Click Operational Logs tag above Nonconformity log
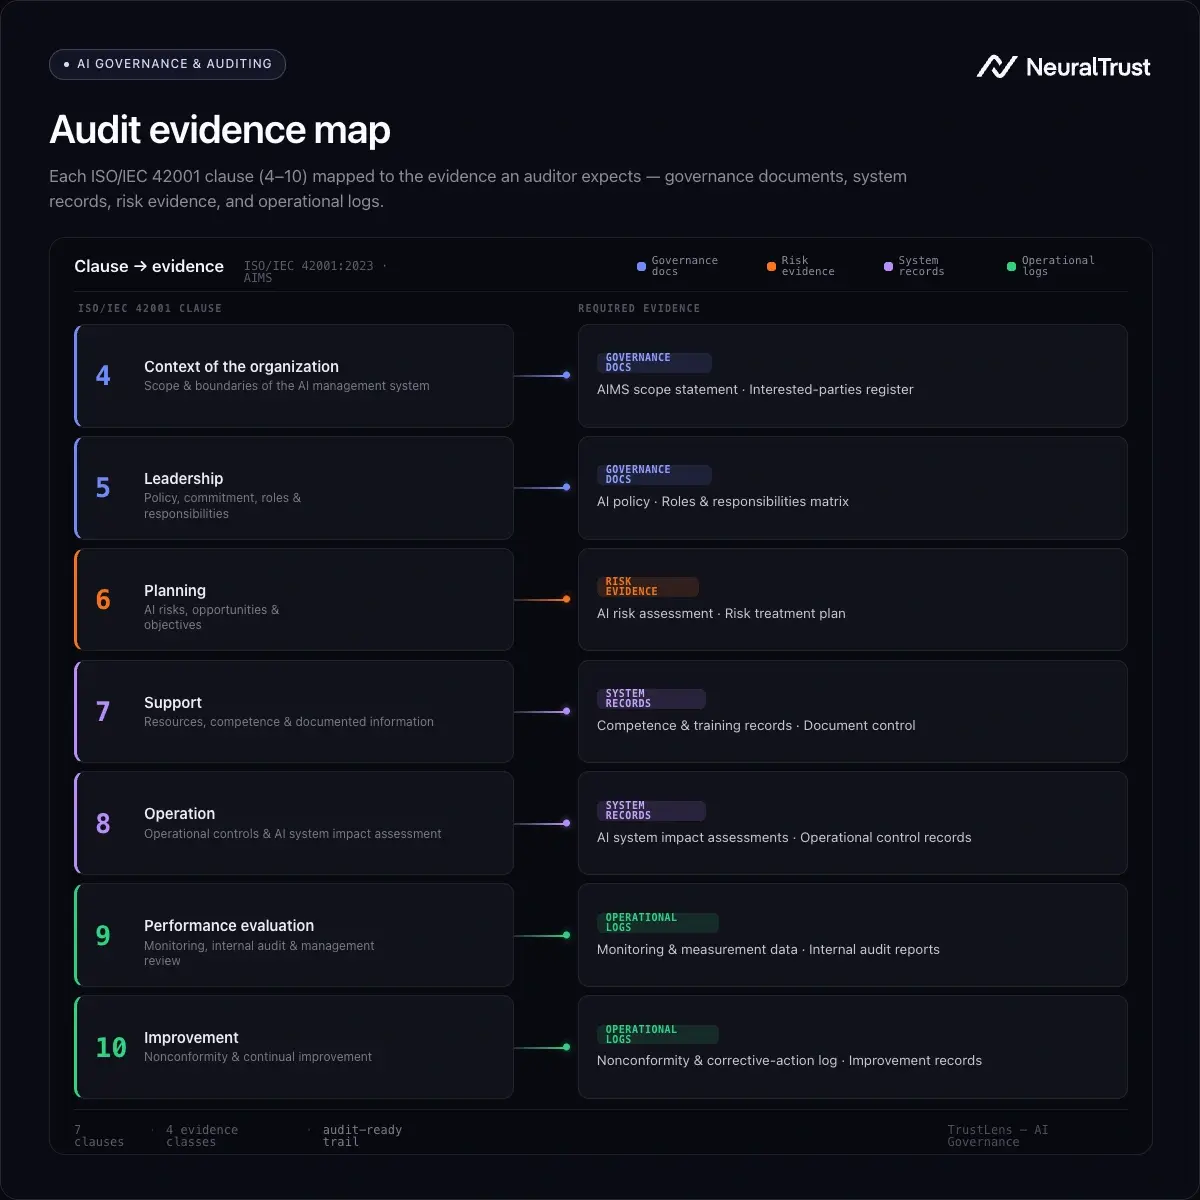The image size is (1200, 1200). tap(657, 1035)
